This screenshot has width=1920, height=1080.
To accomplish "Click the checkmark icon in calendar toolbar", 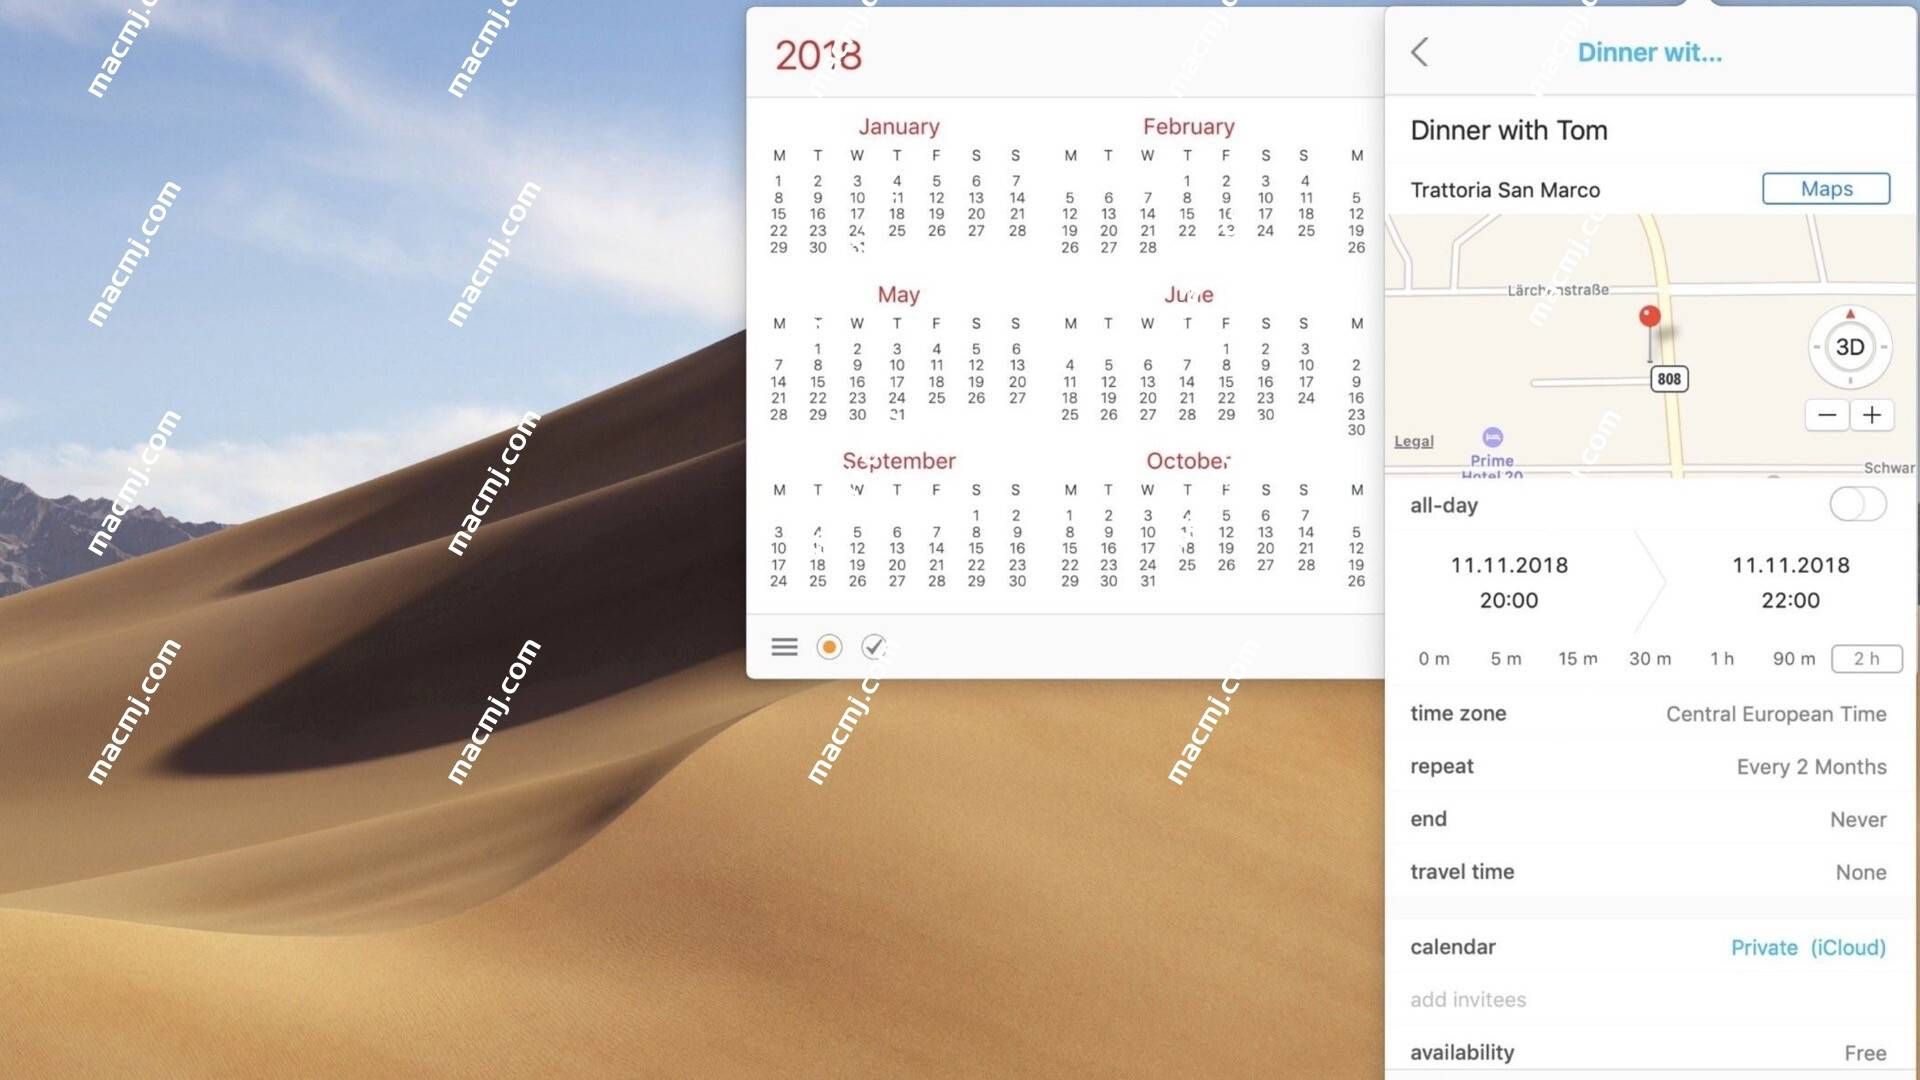I will pyautogui.click(x=873, y=646).
